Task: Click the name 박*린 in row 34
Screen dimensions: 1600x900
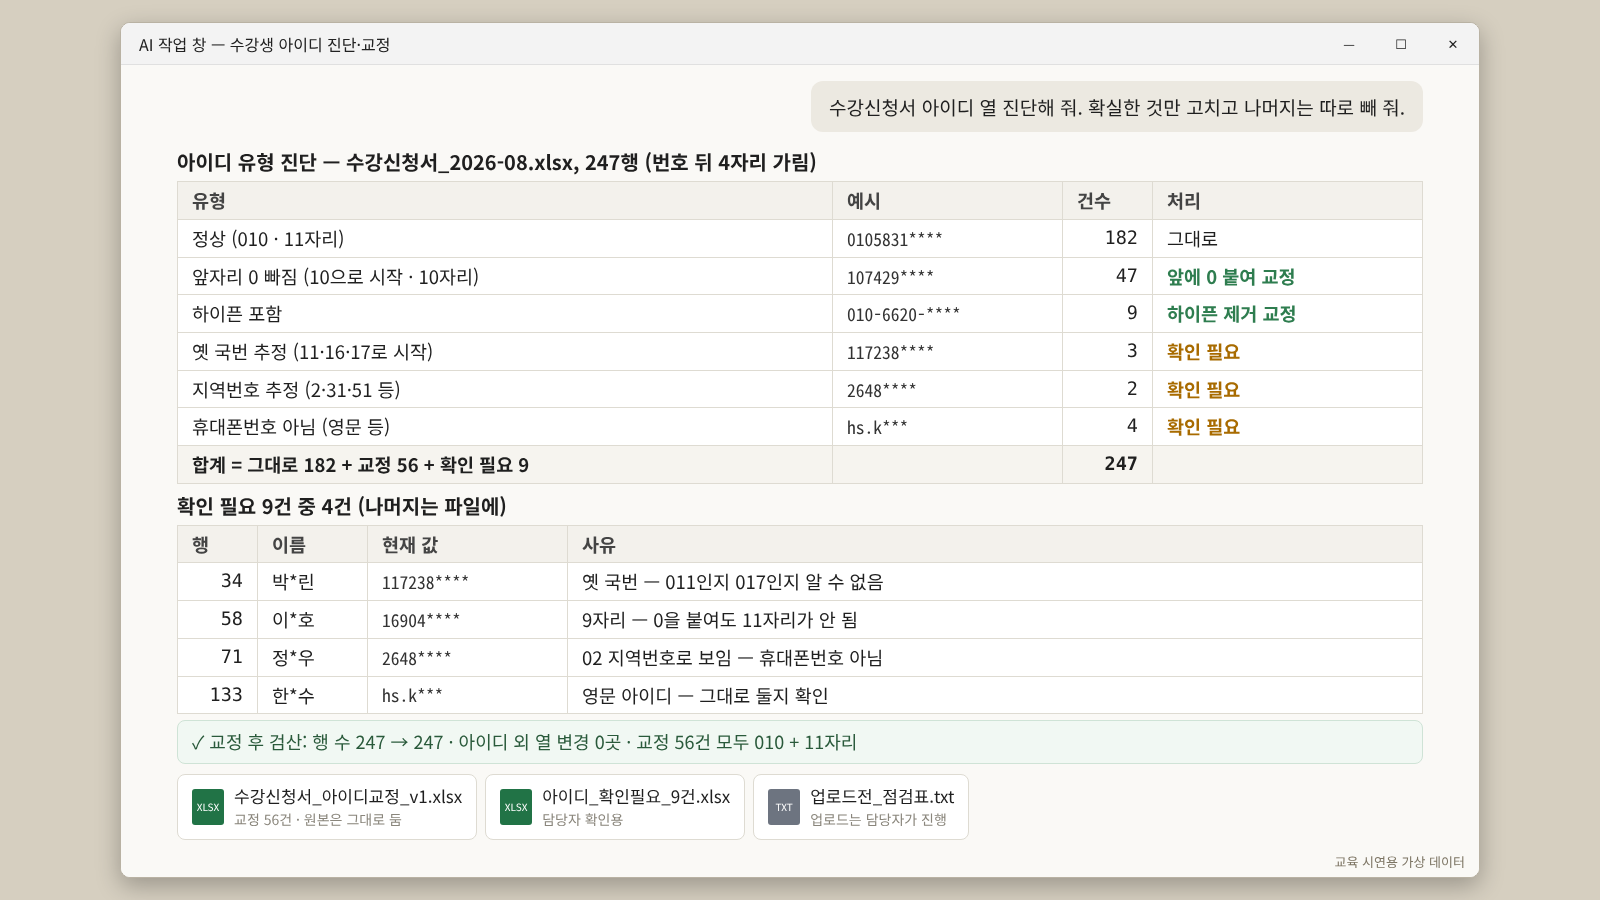Action: pos(293,582)
